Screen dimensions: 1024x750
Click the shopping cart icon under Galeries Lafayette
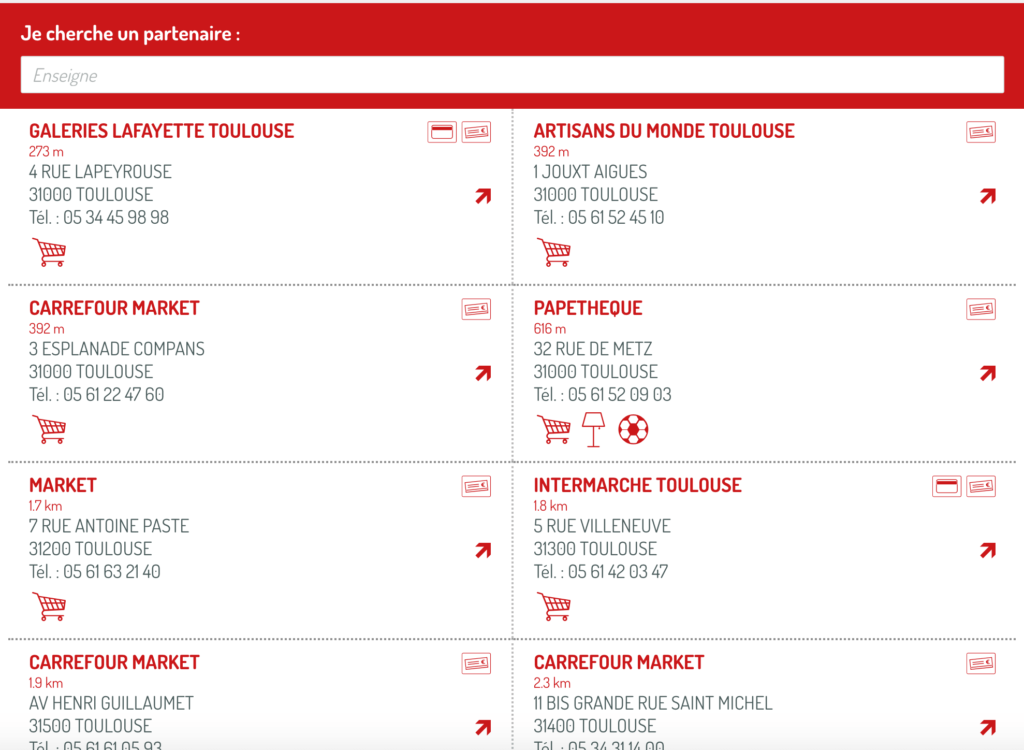click(50, 252)
